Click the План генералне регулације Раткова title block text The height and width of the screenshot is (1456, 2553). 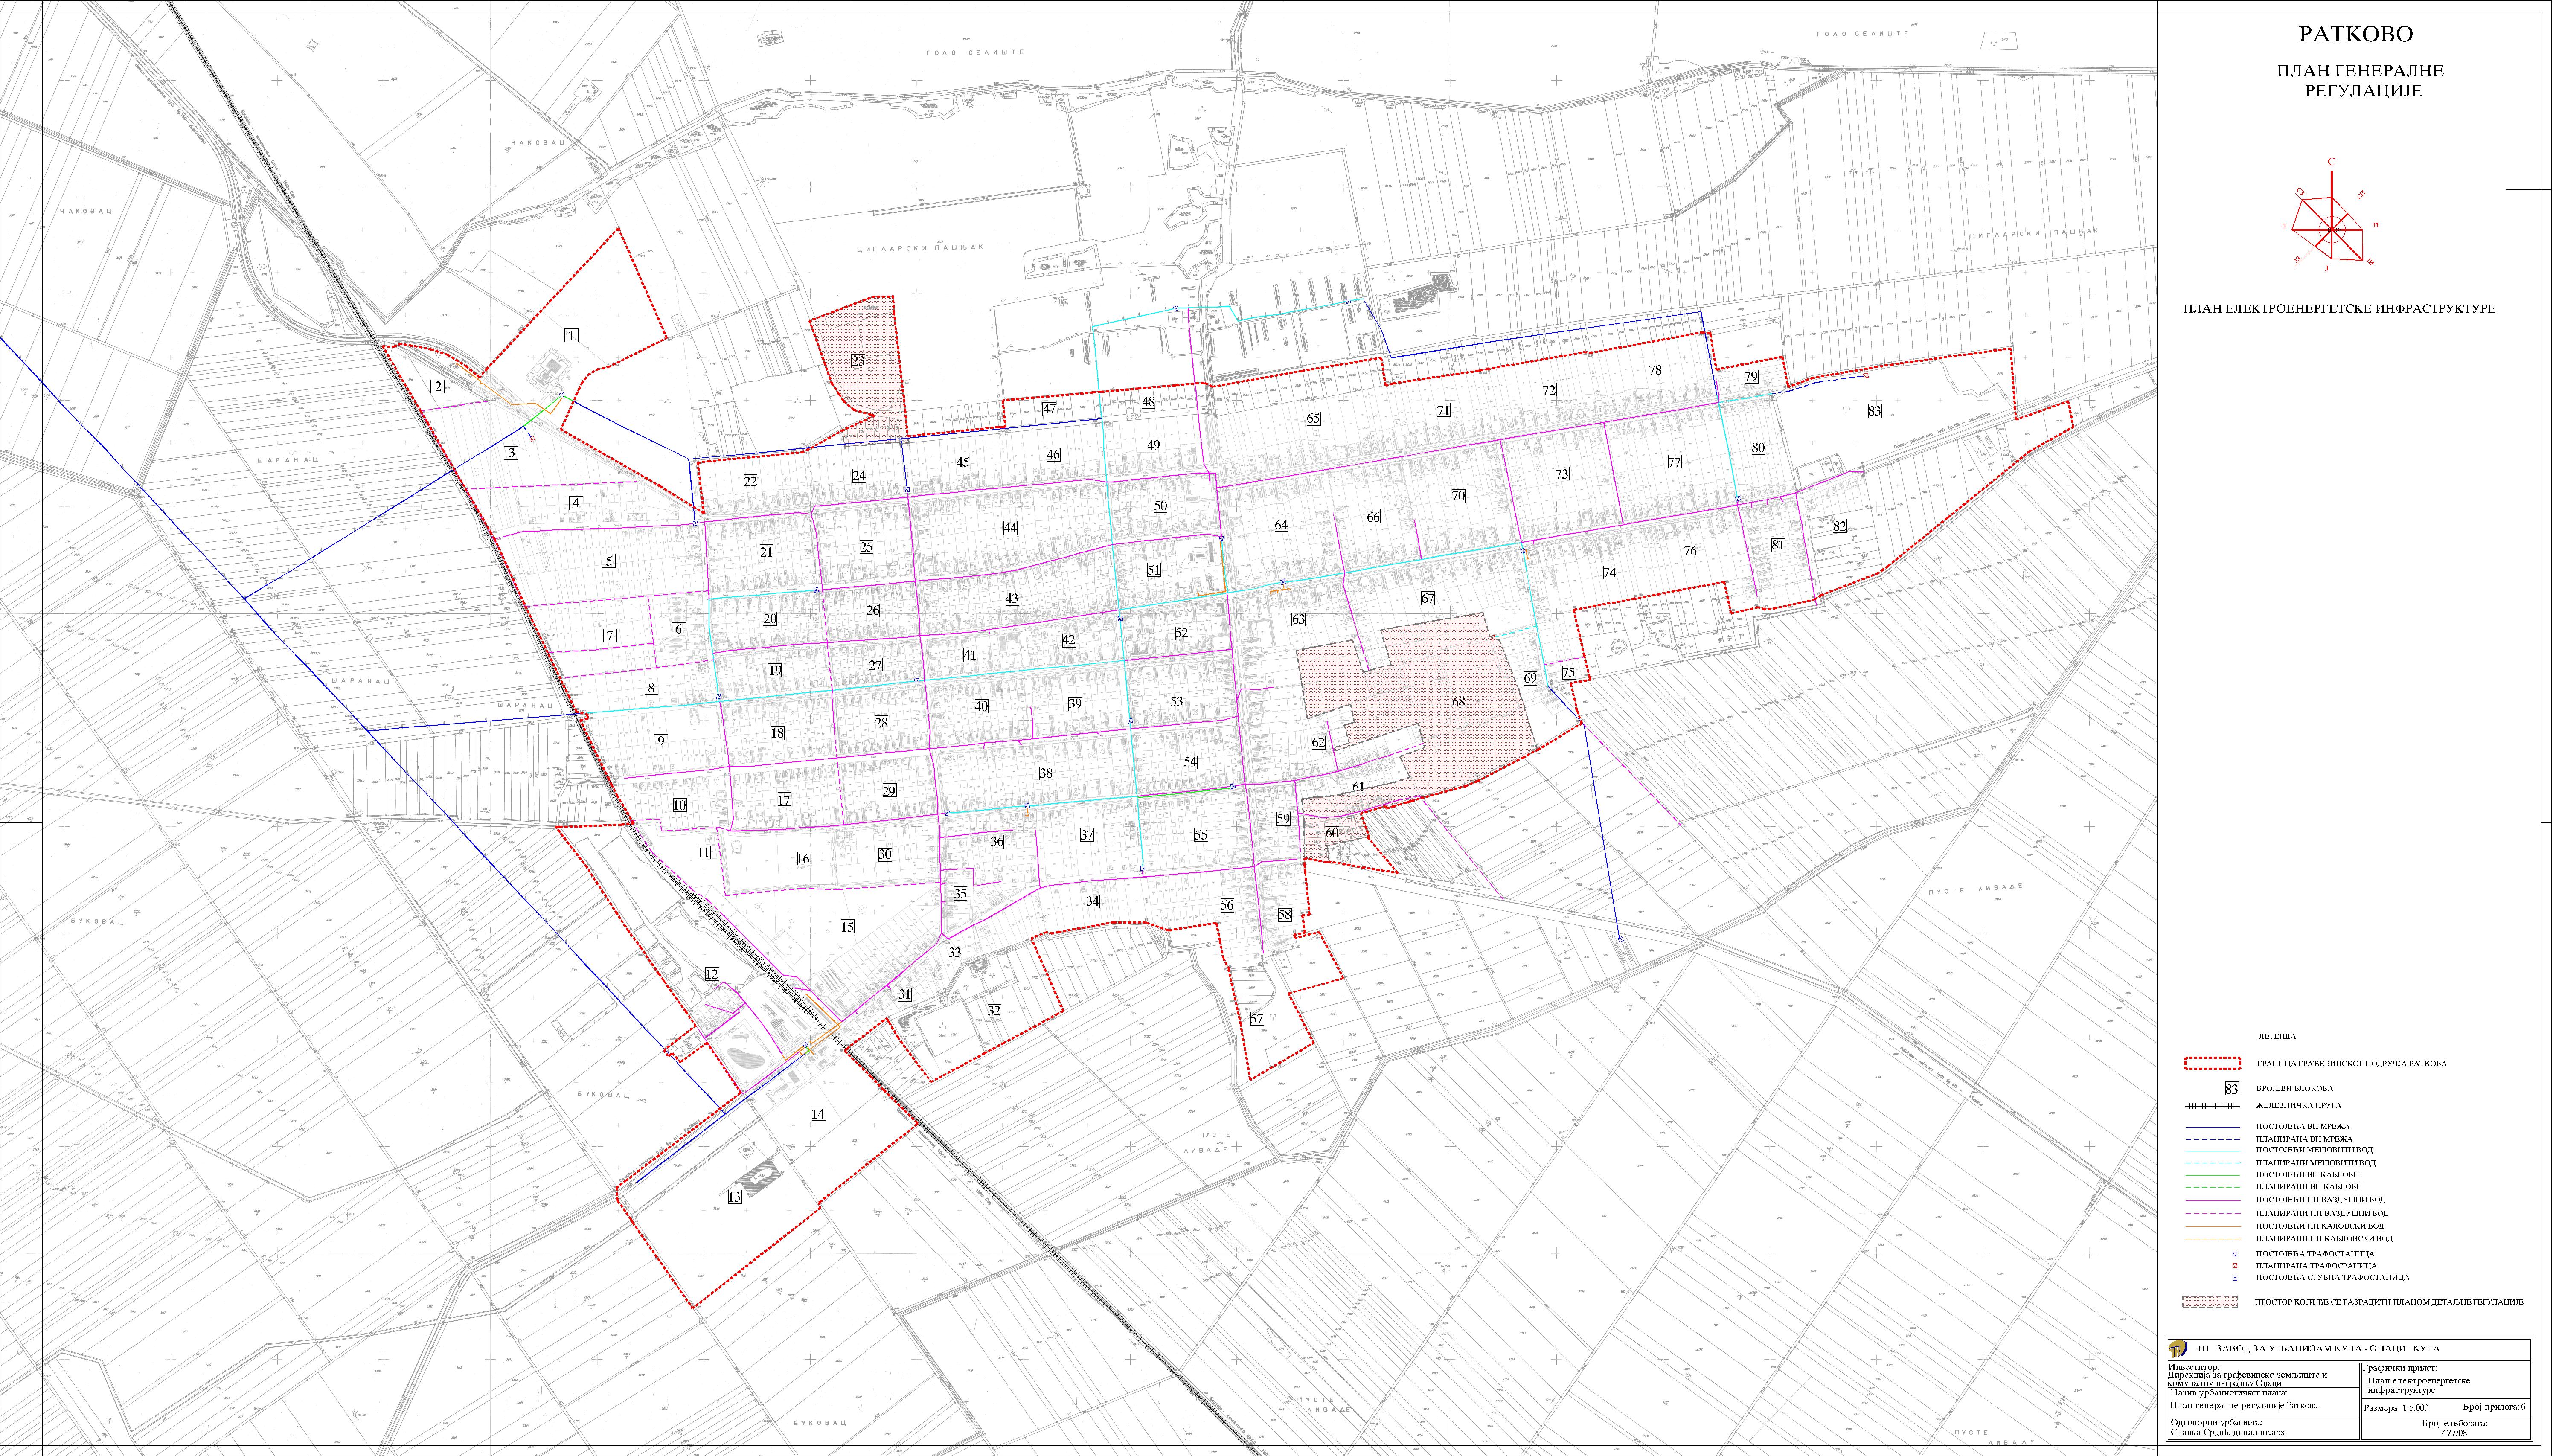tap(2244, 1406)
